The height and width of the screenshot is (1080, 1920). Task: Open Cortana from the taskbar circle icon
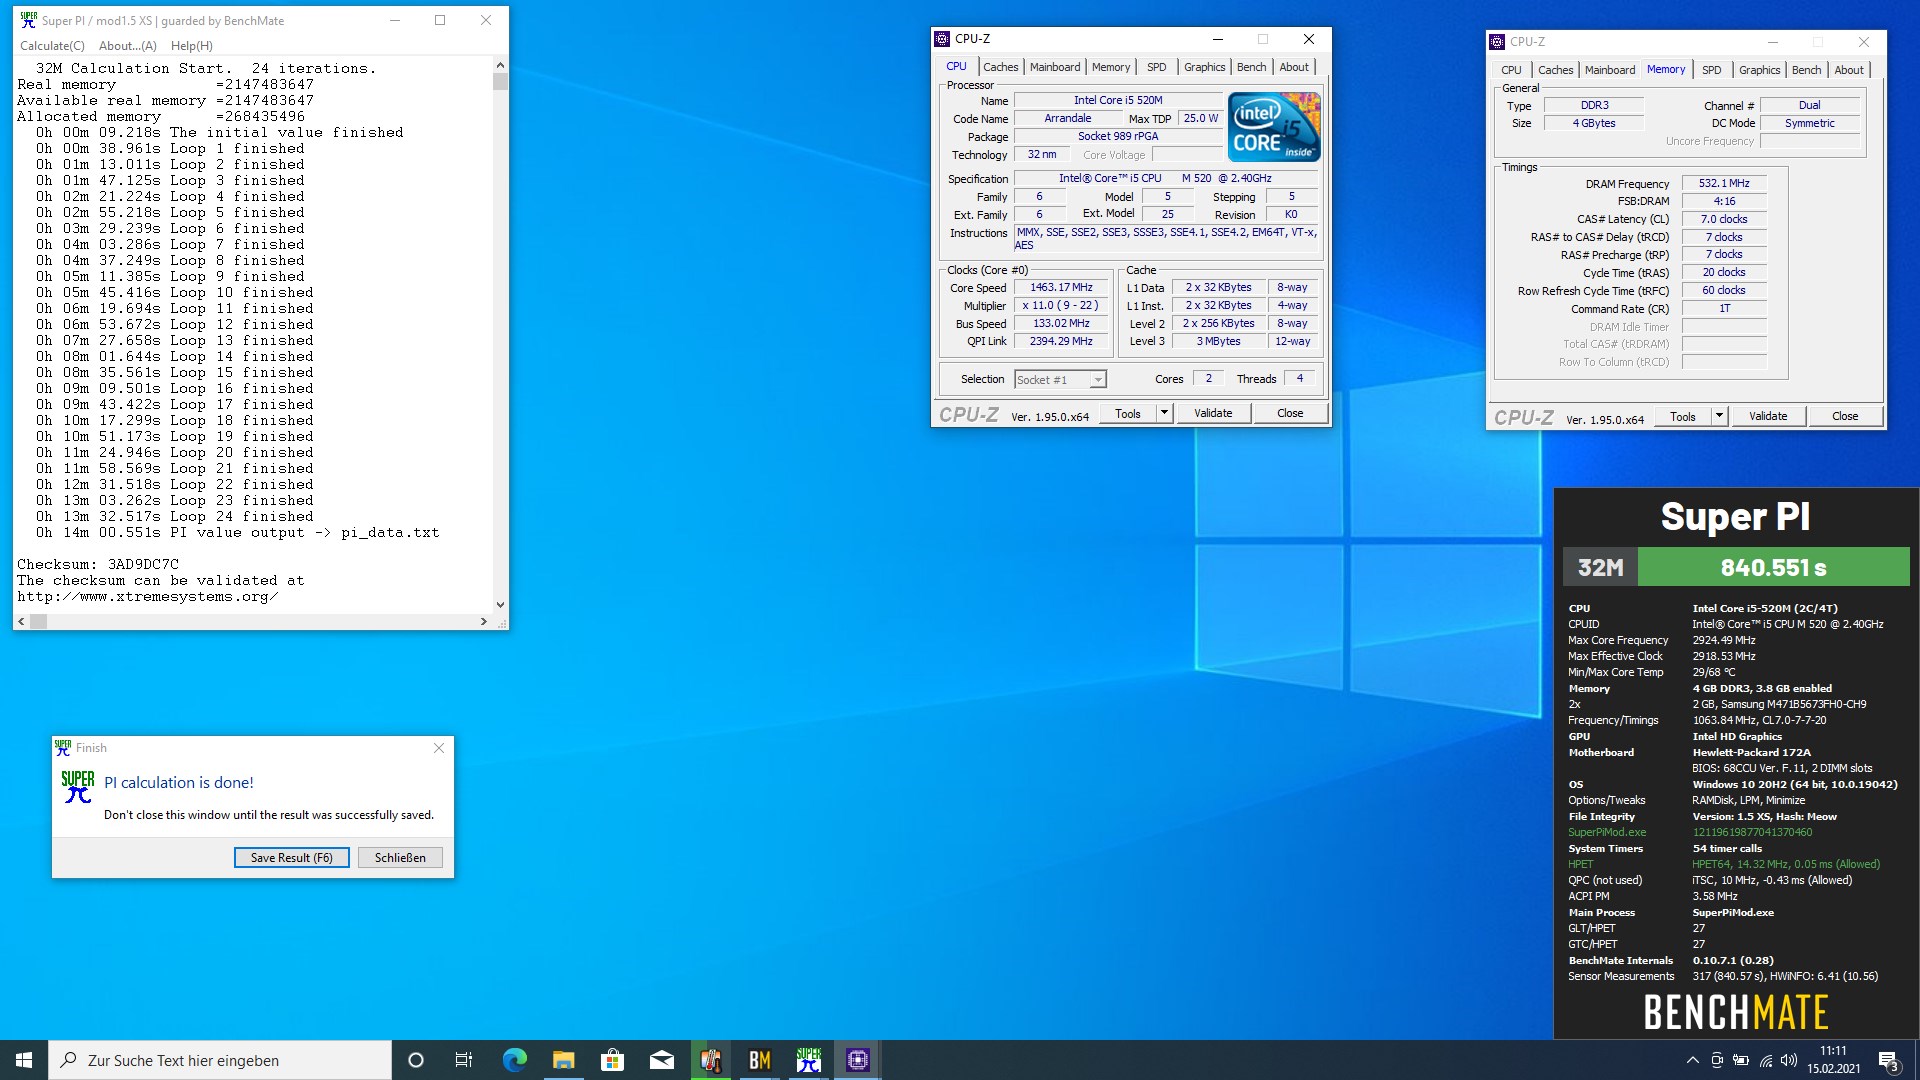(x=416, y=1060)
